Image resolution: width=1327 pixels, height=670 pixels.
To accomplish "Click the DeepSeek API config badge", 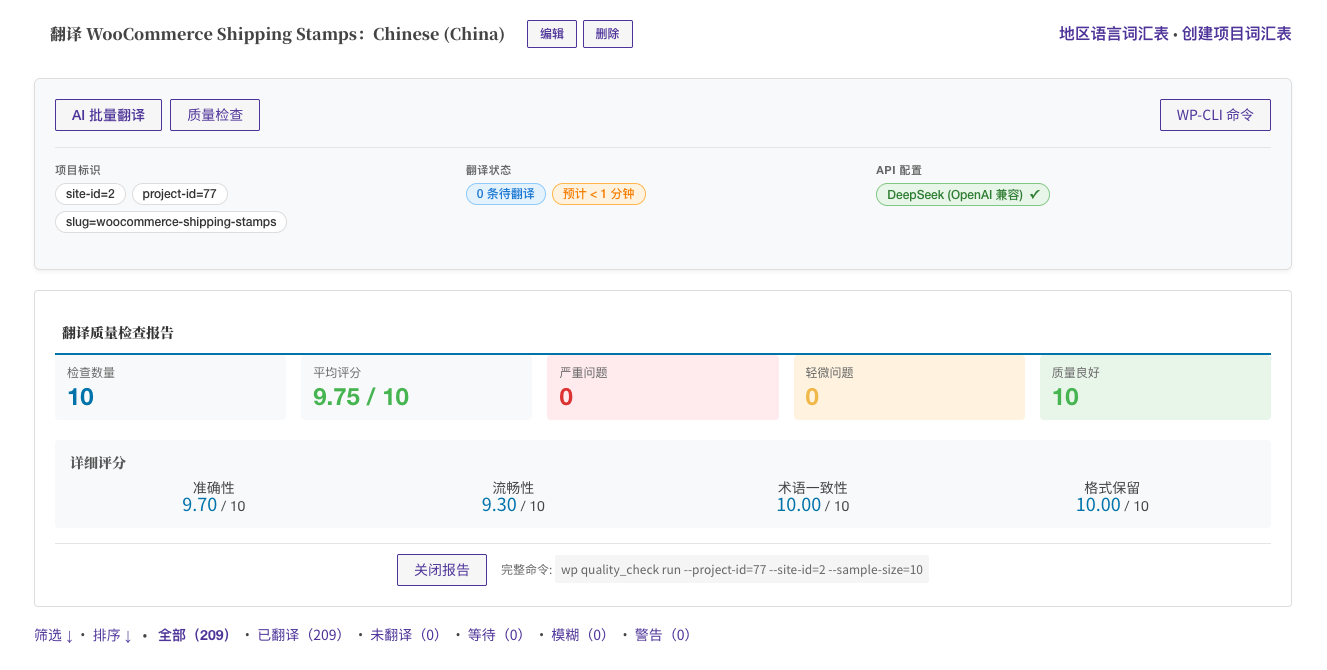I will click(x=962, y=195).
